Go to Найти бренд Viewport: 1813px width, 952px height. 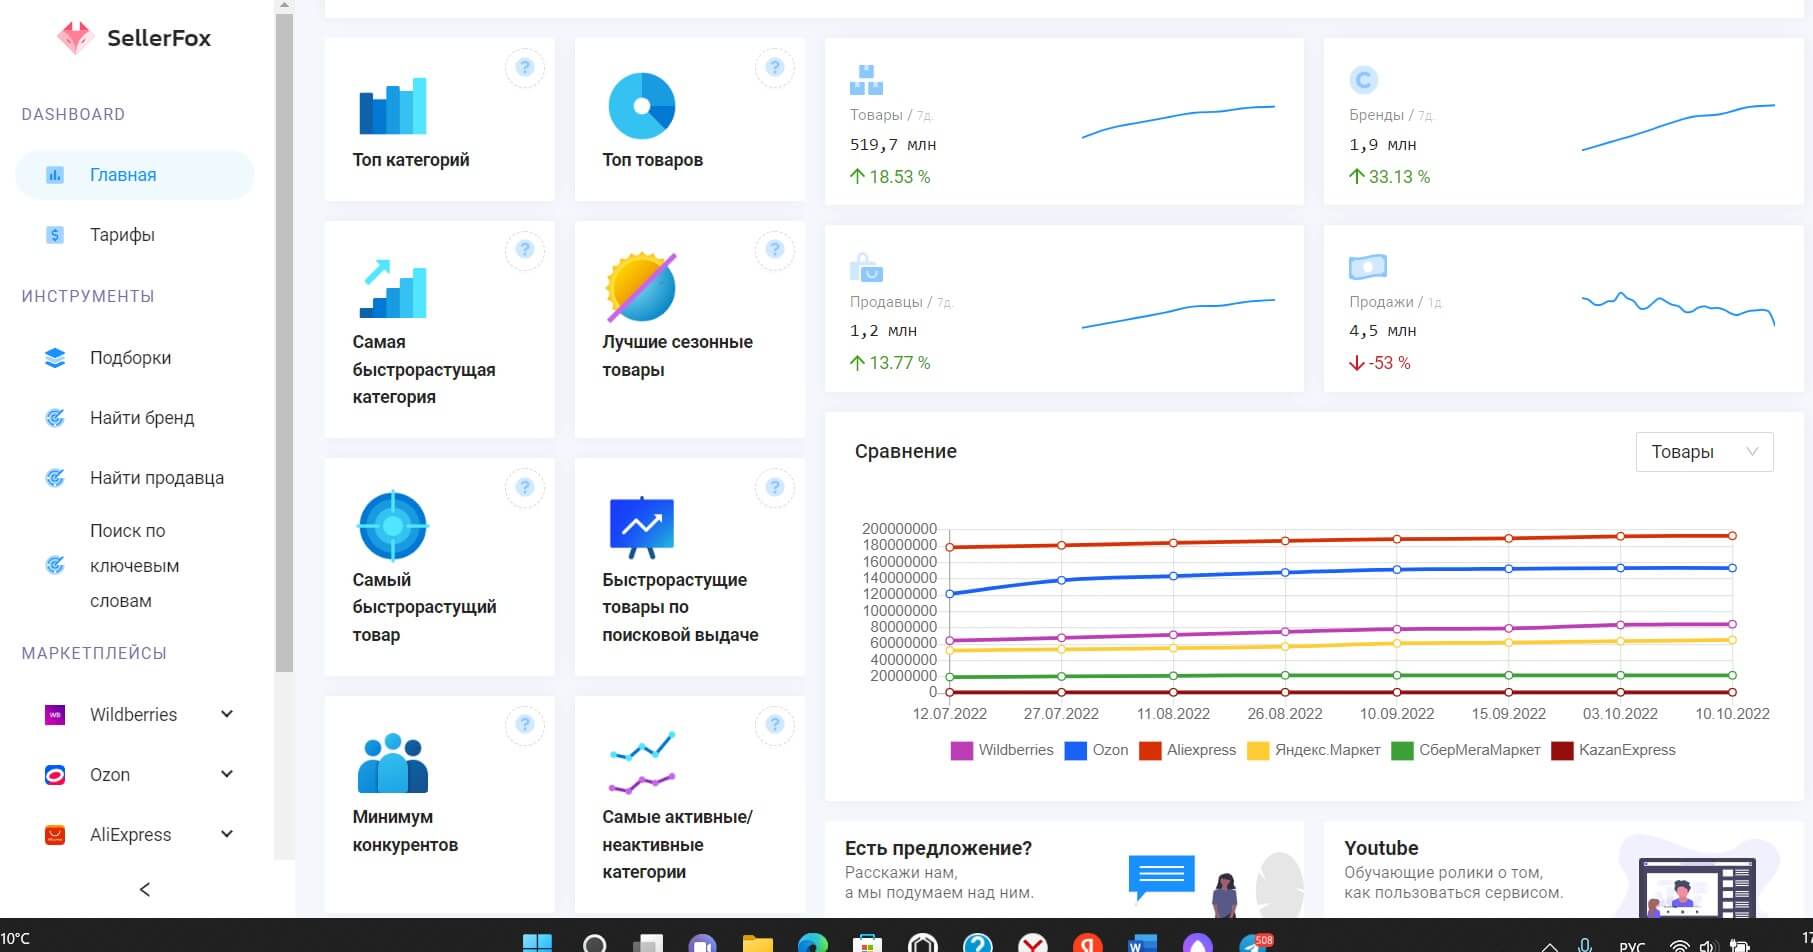pos(142,418)
